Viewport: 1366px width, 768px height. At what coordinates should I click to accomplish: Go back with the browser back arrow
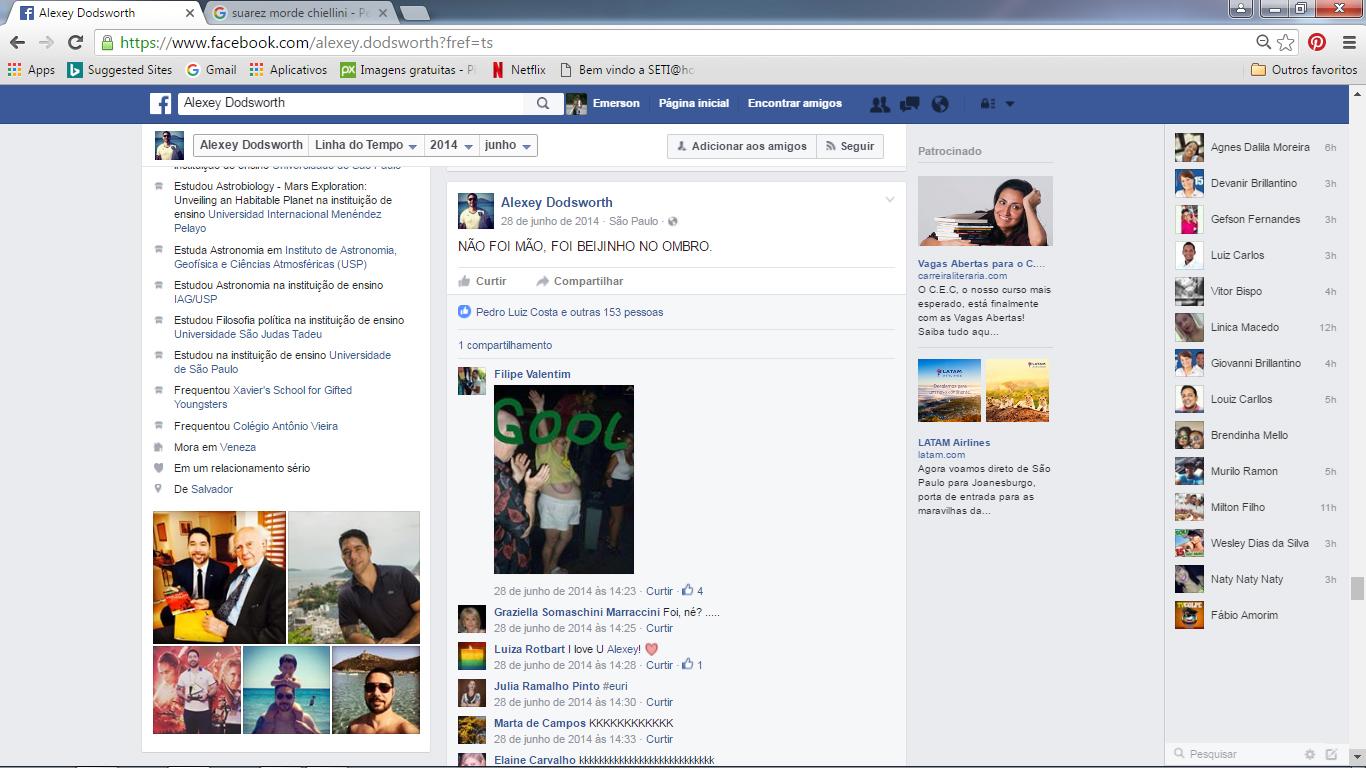point(17,42)
